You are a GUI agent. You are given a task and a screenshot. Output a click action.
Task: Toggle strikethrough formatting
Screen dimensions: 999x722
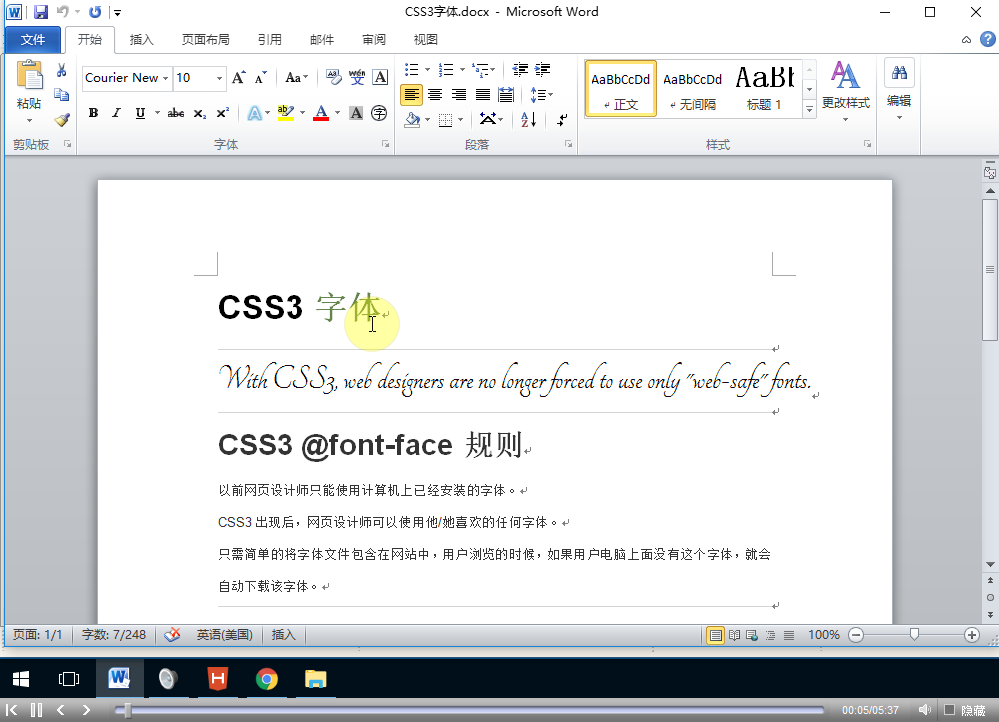click(x=175, y=113)
